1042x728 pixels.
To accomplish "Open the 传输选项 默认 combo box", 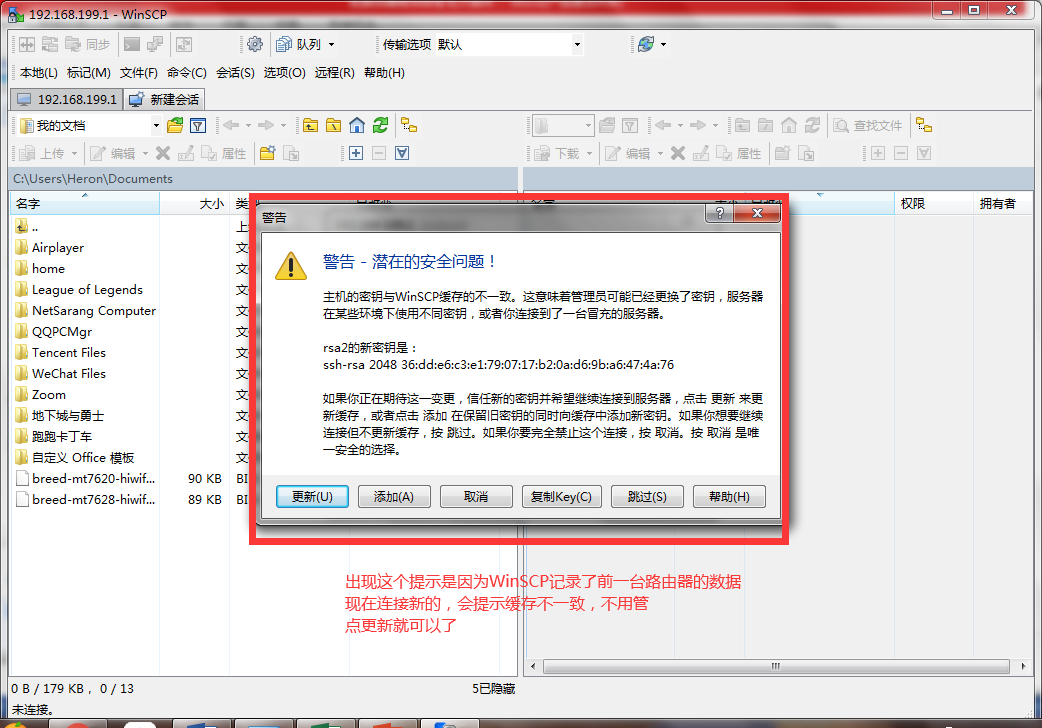I will 509,45.
